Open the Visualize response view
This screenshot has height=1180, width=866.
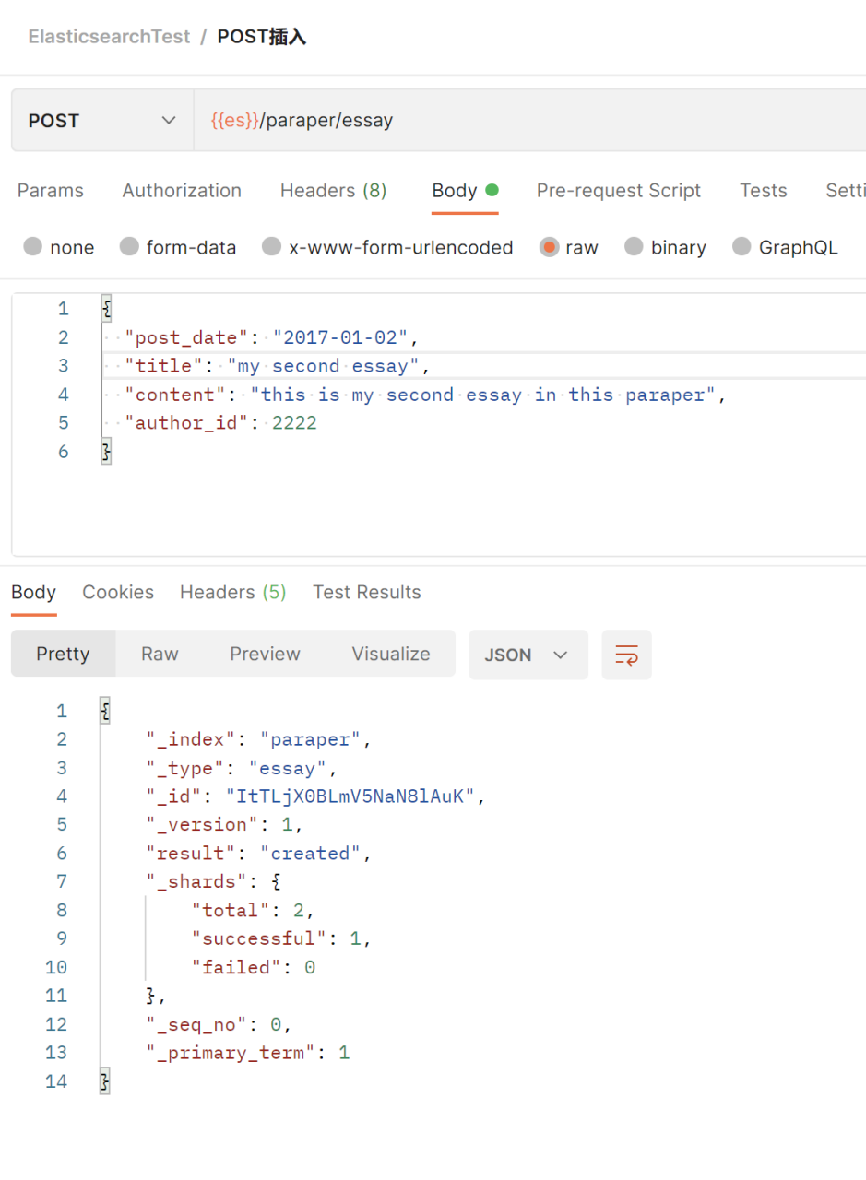391,654
